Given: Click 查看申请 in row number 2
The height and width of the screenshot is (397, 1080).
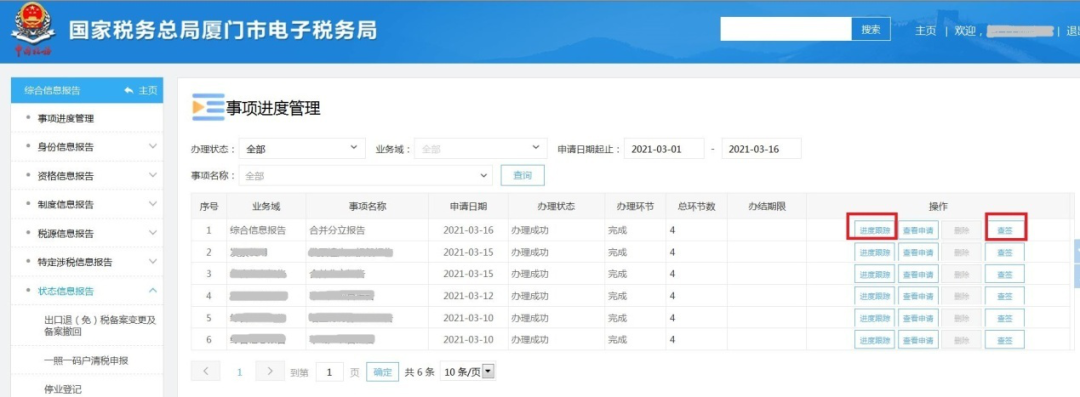Looking at the screenshot, I should tap(918, 252).
